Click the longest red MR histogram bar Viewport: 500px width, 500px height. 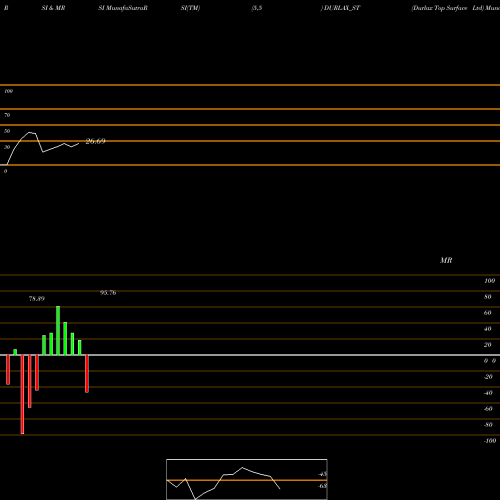pyautogui.click(x=22, y=394)
